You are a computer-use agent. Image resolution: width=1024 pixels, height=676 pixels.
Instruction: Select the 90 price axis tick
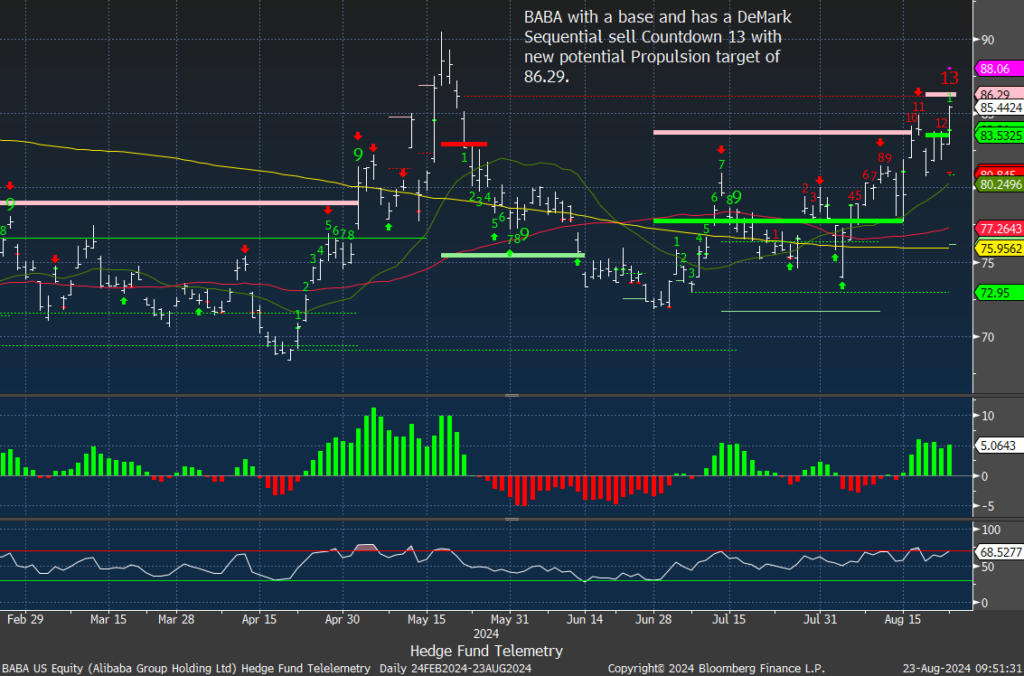[x=987, y=40]
